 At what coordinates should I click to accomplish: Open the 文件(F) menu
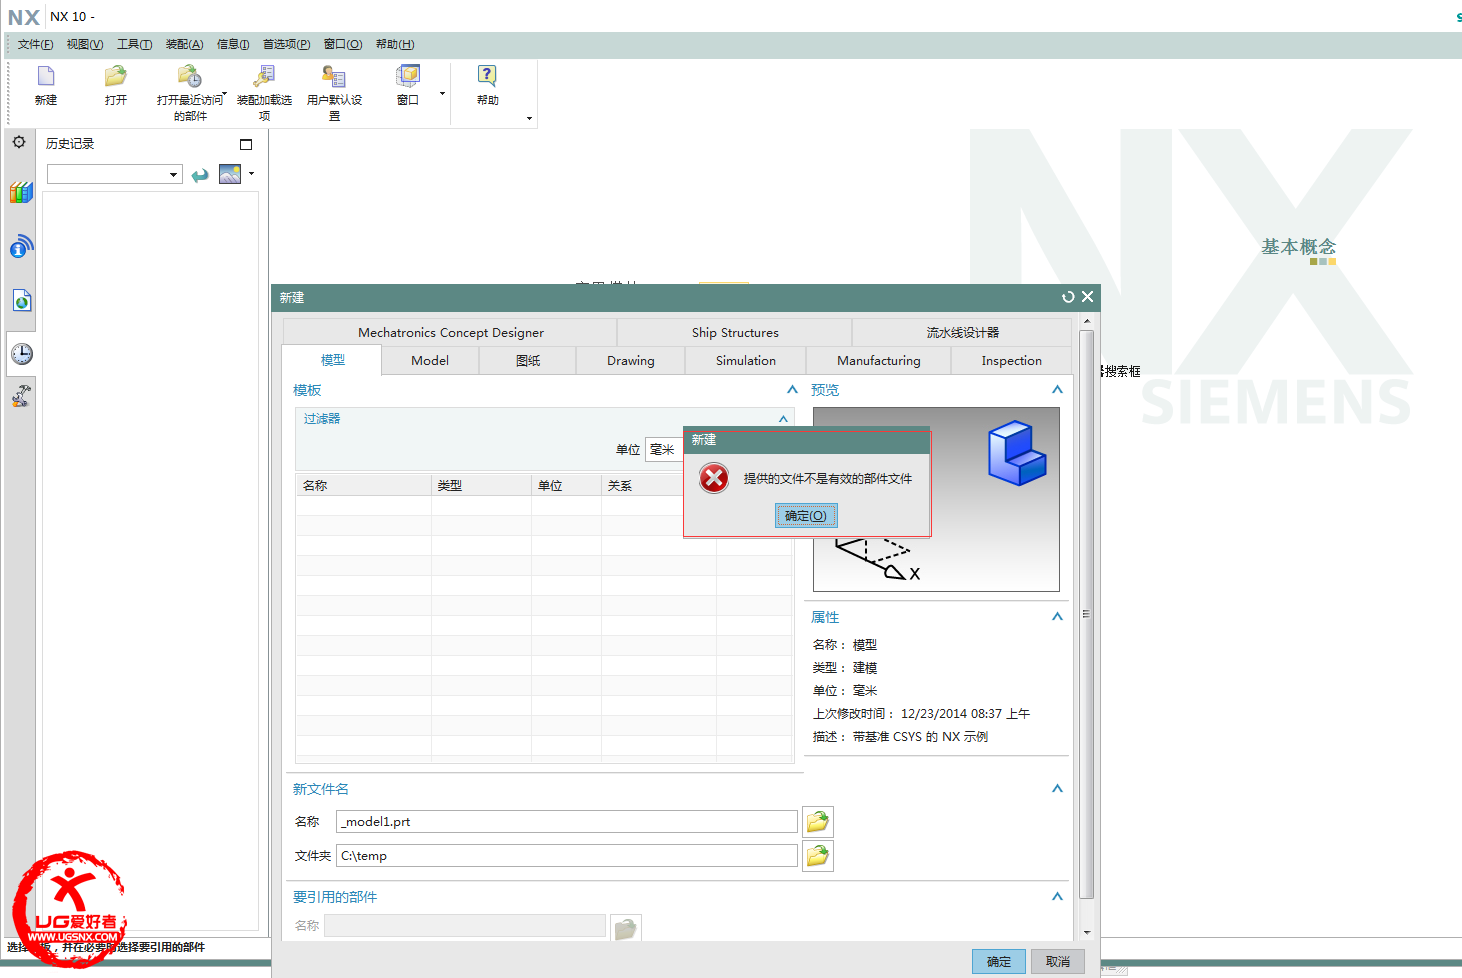(35, 44)
